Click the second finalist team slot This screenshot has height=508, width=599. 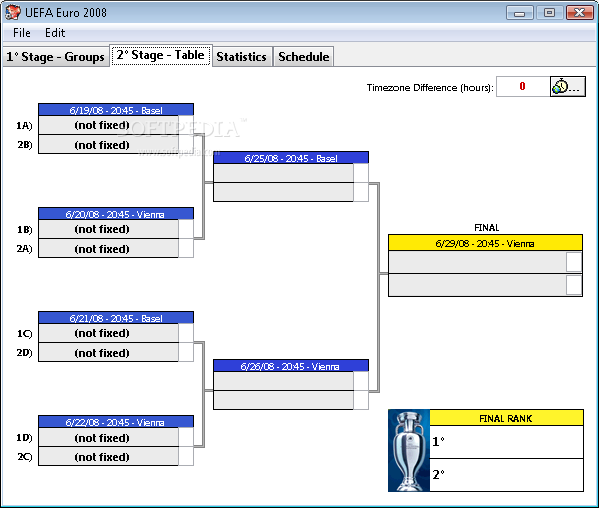478,285
